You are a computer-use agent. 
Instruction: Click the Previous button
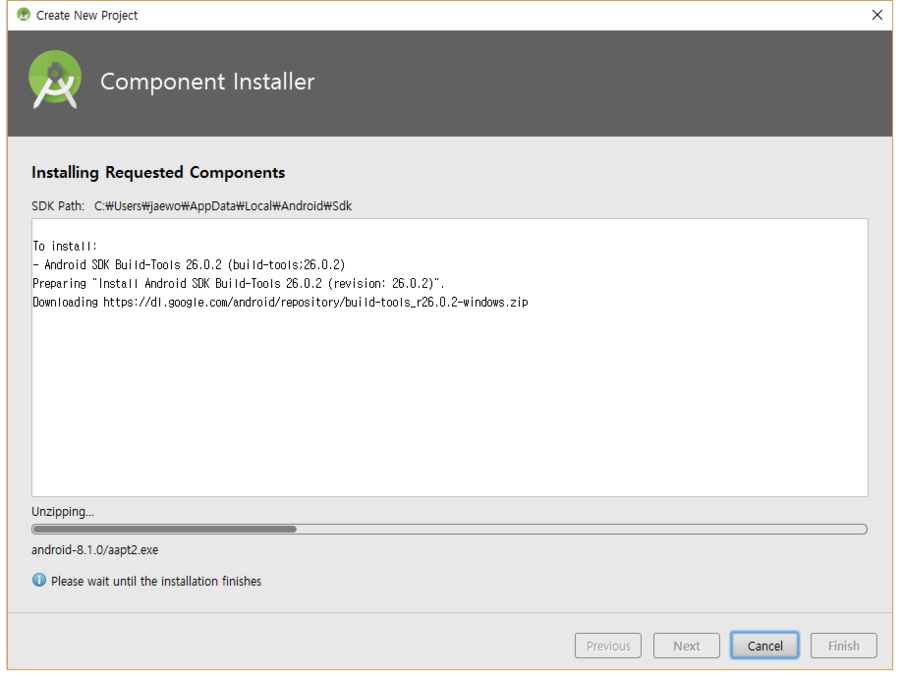608,646
